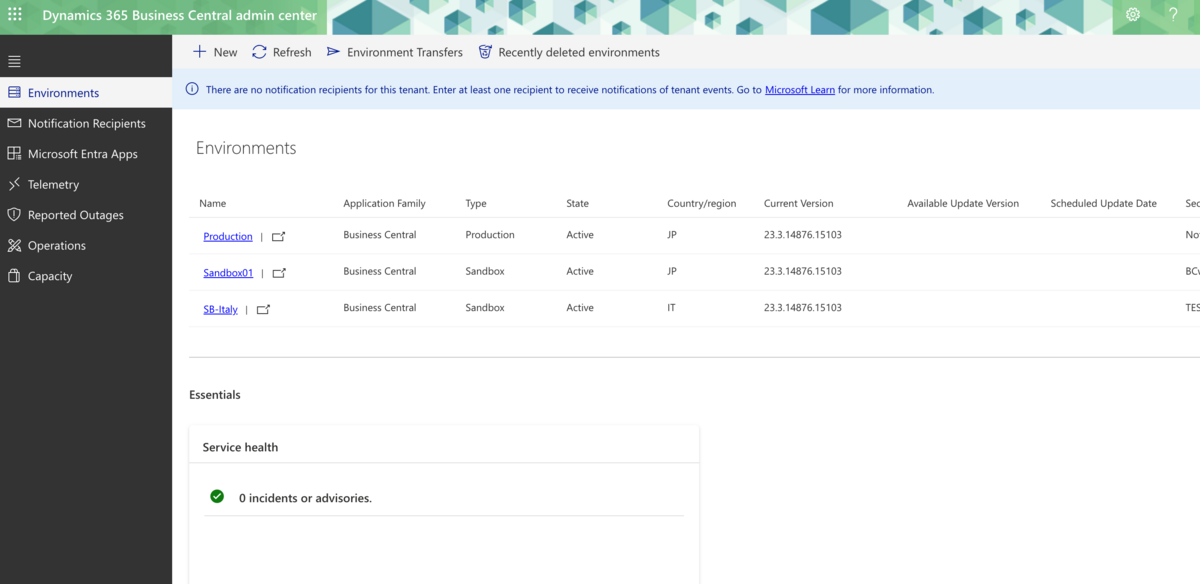Click the Production type cell
1200x584 pixels.
(x=490, y=235)
